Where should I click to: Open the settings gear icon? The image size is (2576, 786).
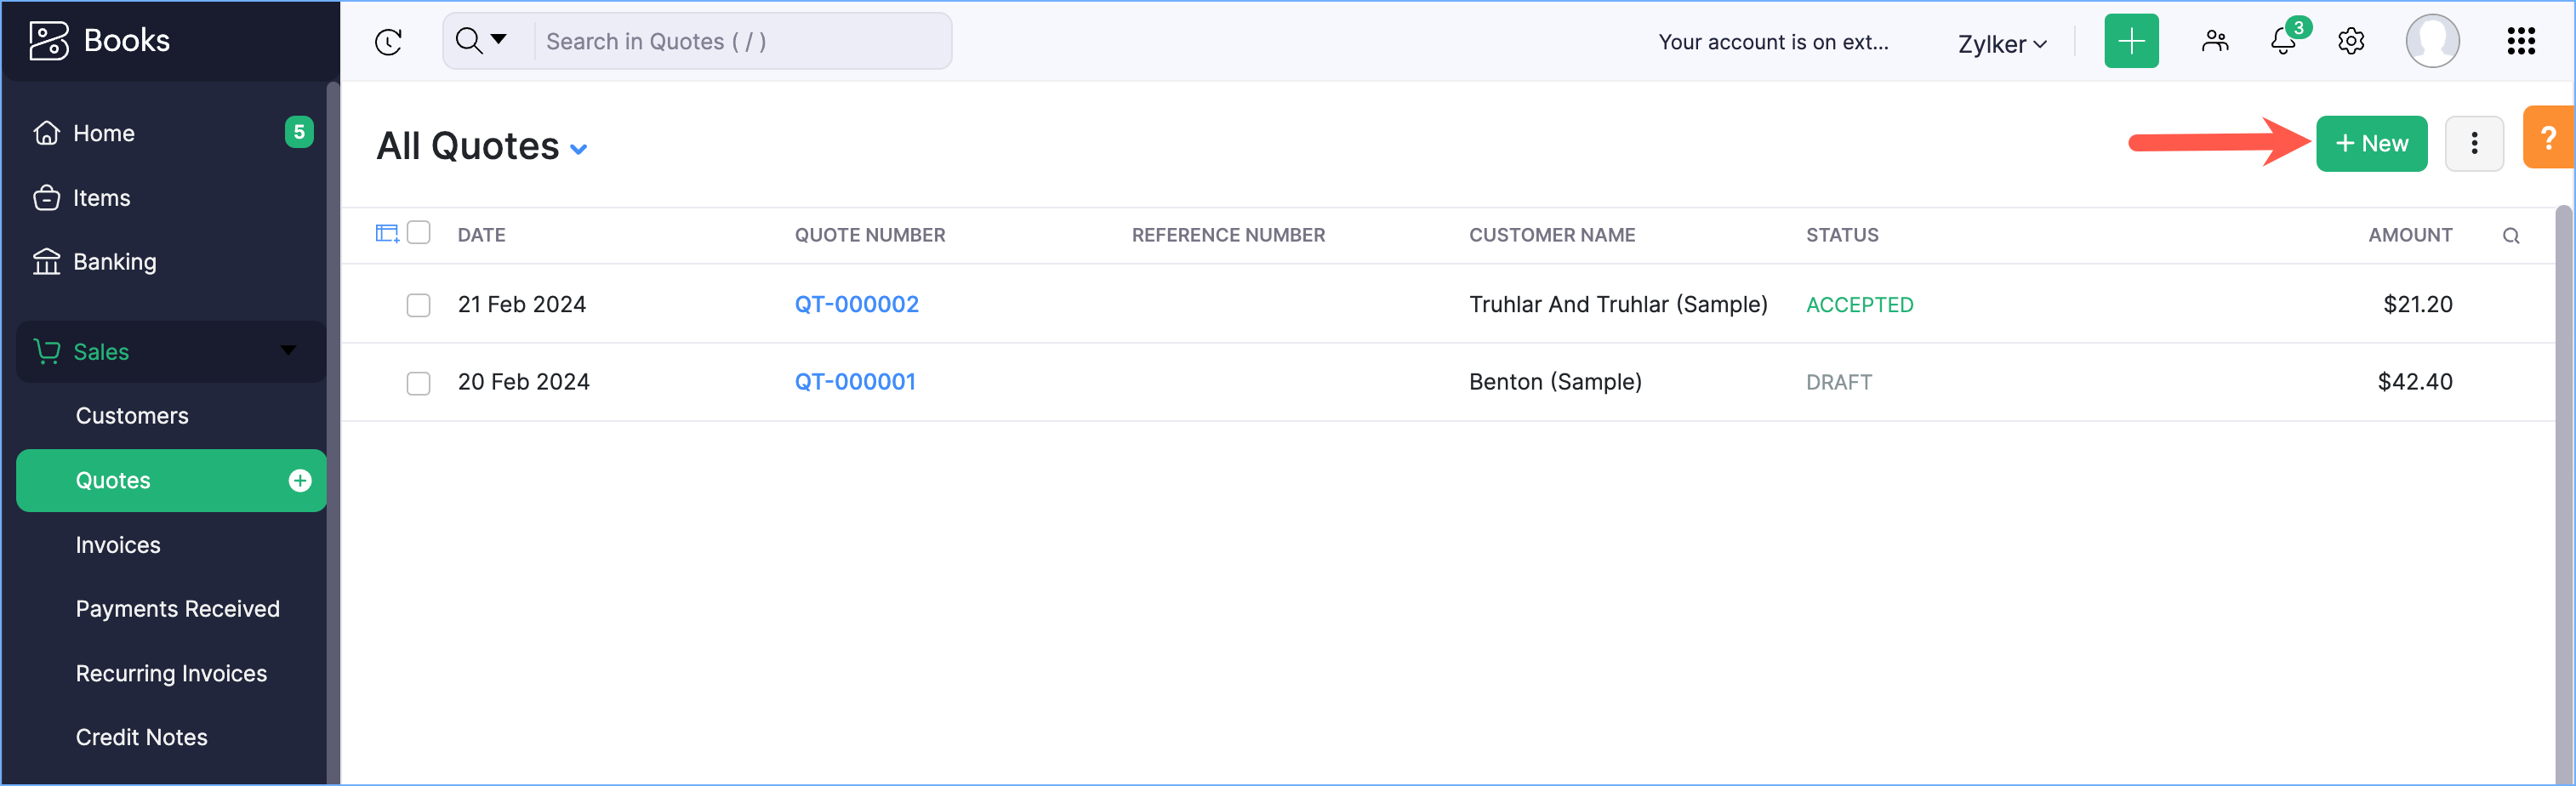click(x=2351, y=41)
